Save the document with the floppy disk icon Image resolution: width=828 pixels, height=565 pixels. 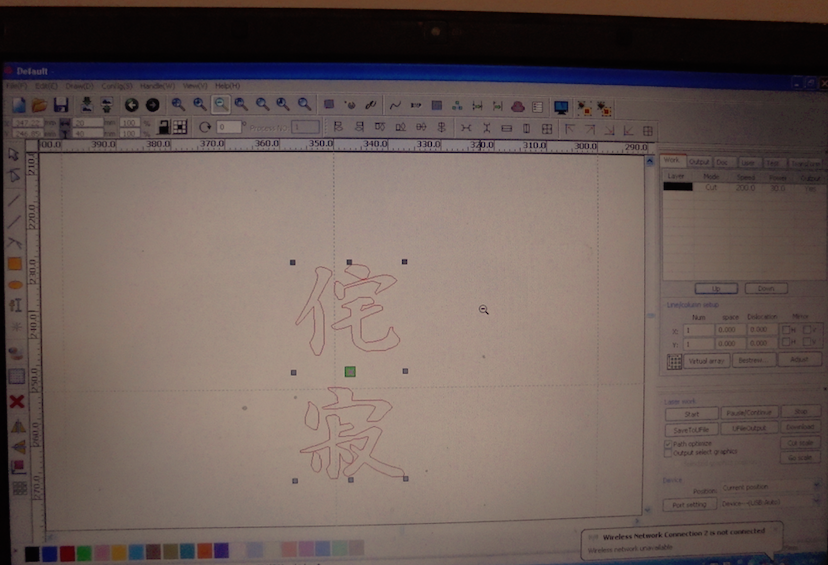click(x=61, y=105)
